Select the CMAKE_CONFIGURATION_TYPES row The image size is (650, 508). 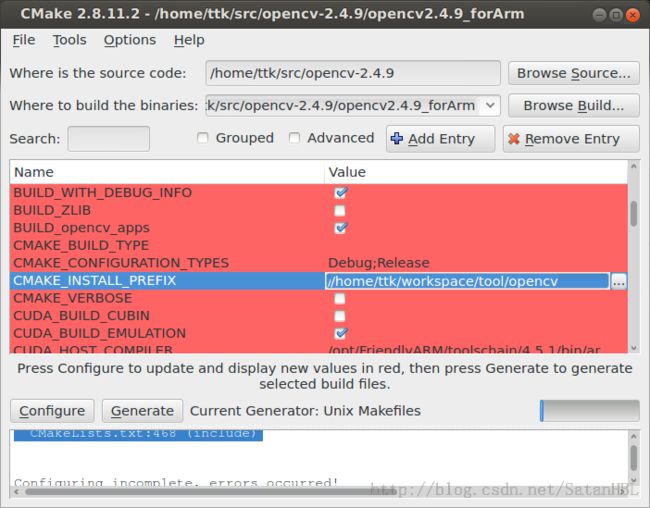click(318, 263)
